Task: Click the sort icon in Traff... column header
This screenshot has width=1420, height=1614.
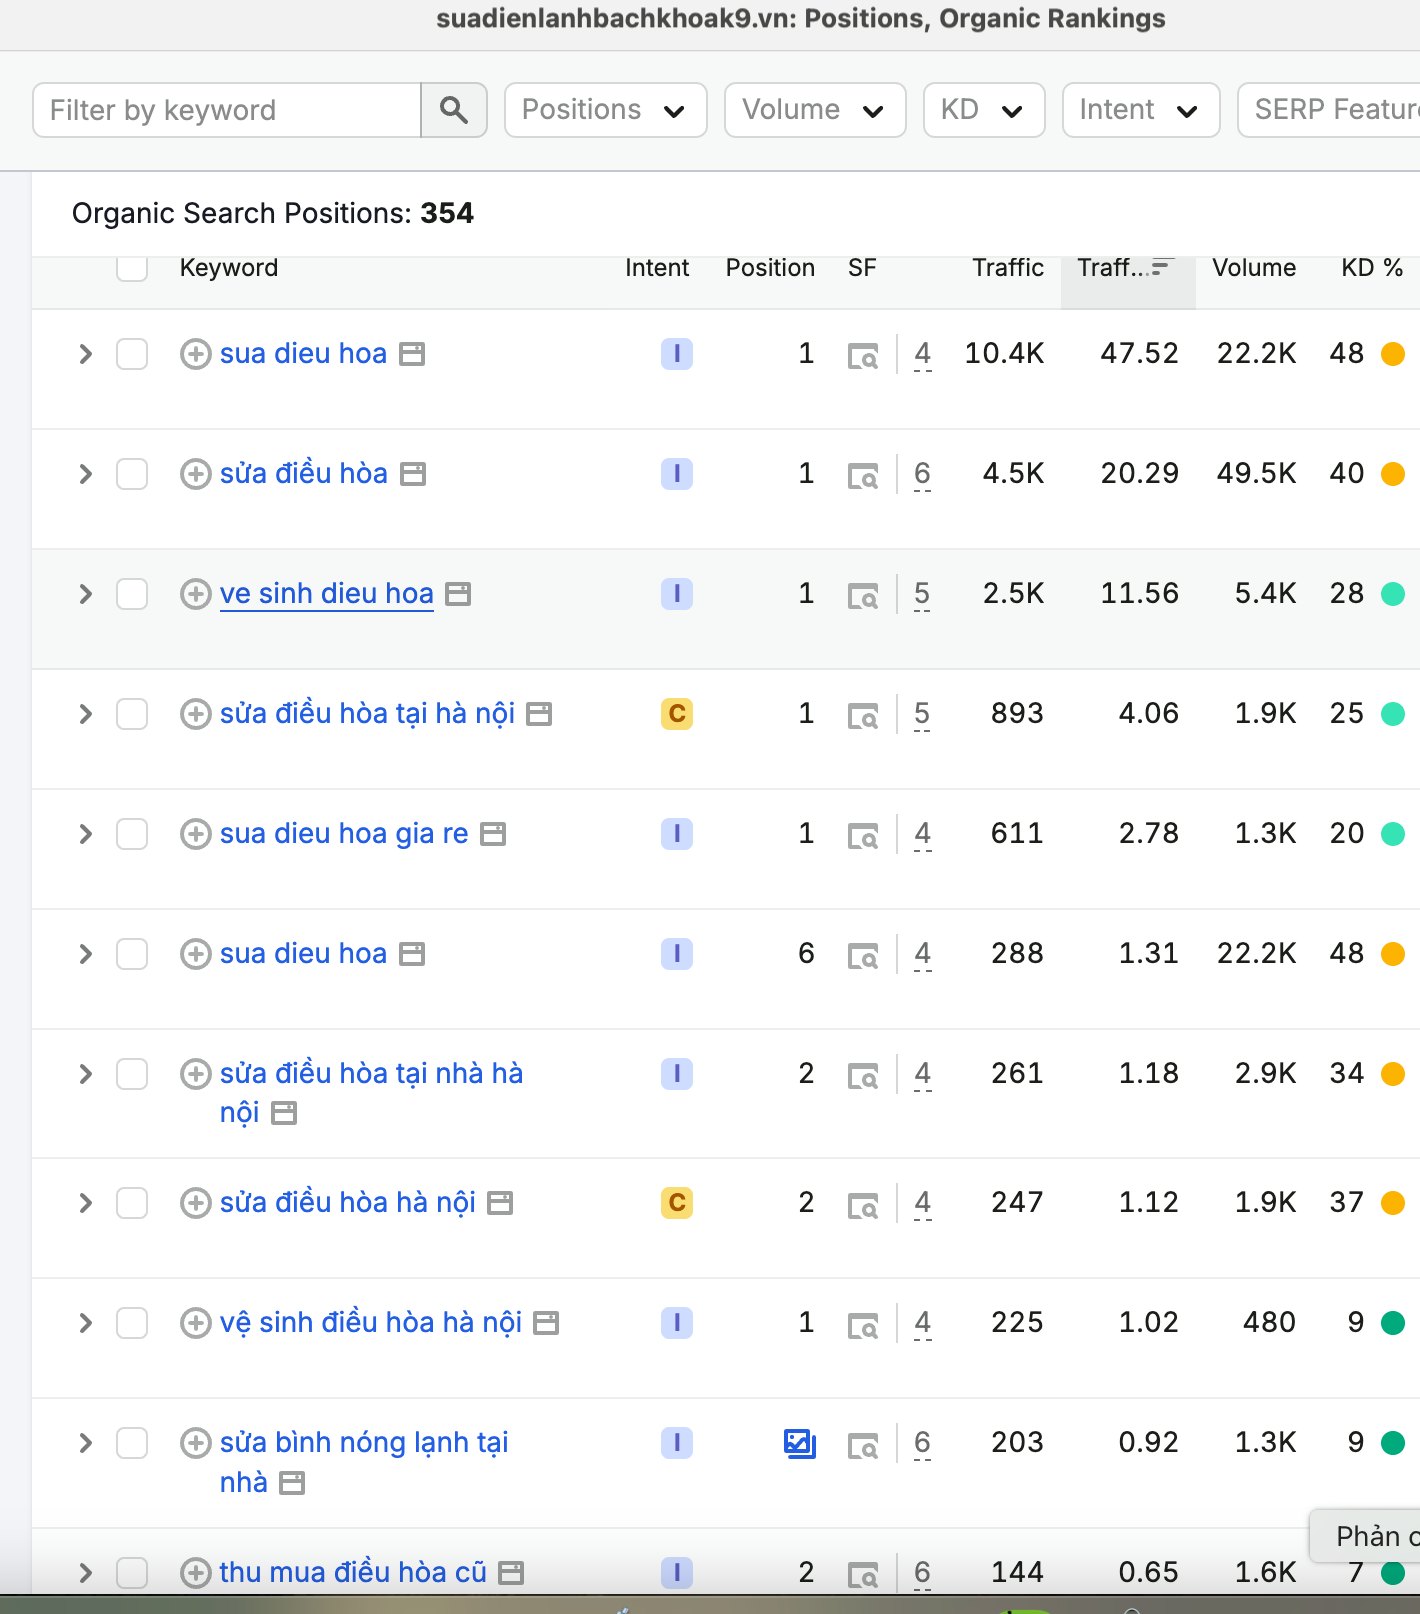Action: point(1162,267)
